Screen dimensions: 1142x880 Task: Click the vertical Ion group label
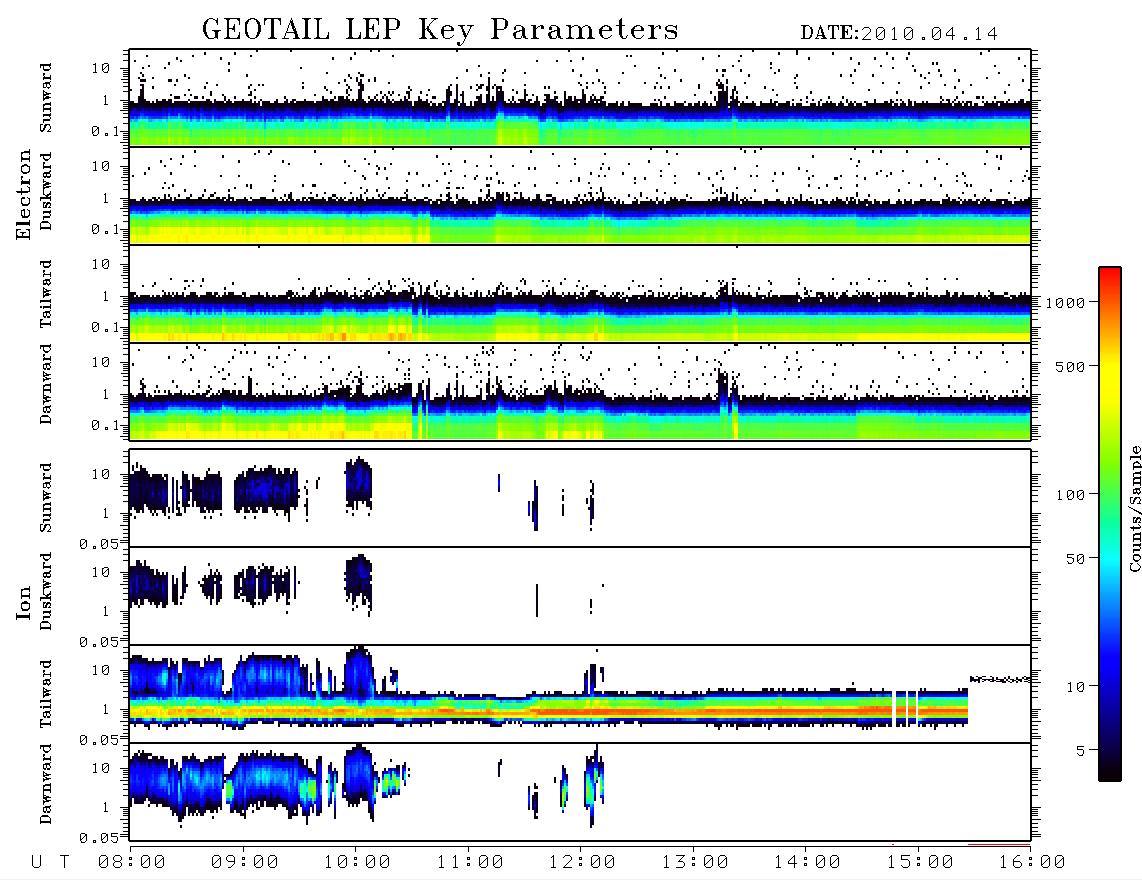click(x=23, y=602)
